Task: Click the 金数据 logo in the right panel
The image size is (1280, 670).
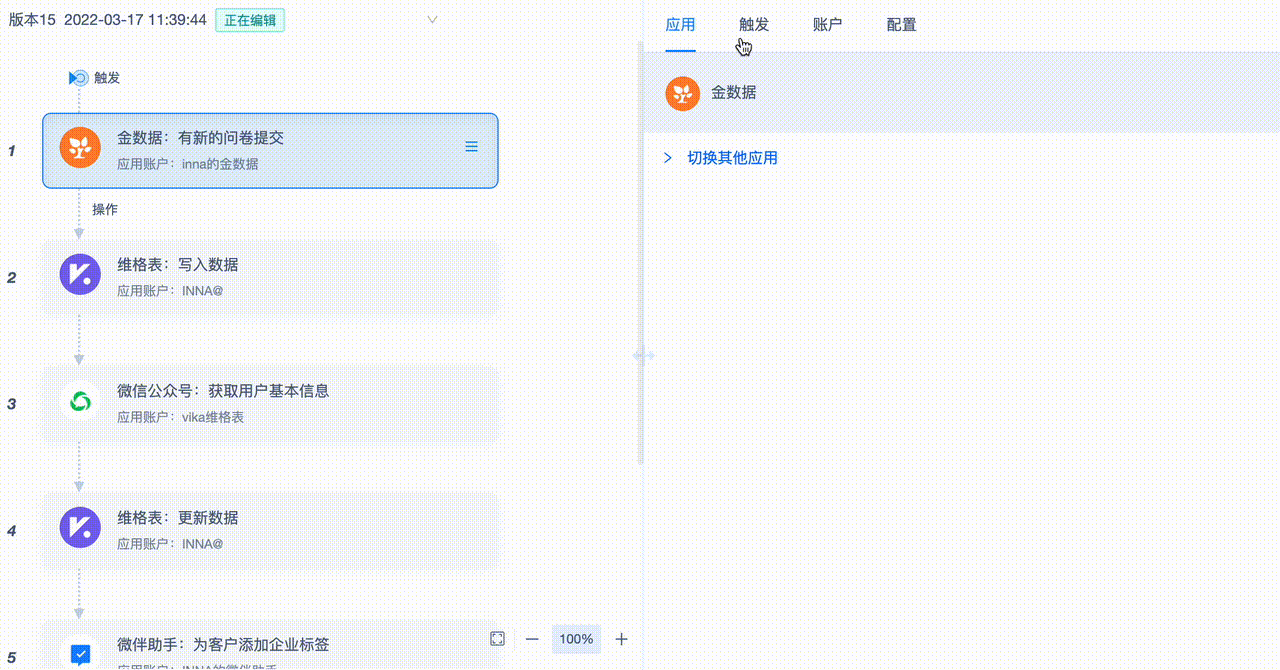Action: coord(682,93)
